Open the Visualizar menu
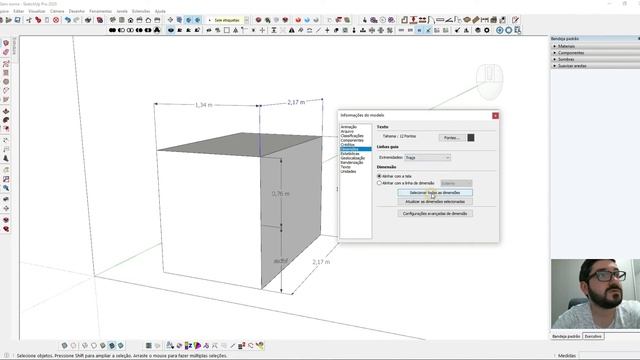640x360 pixels. tap(37, 11)
